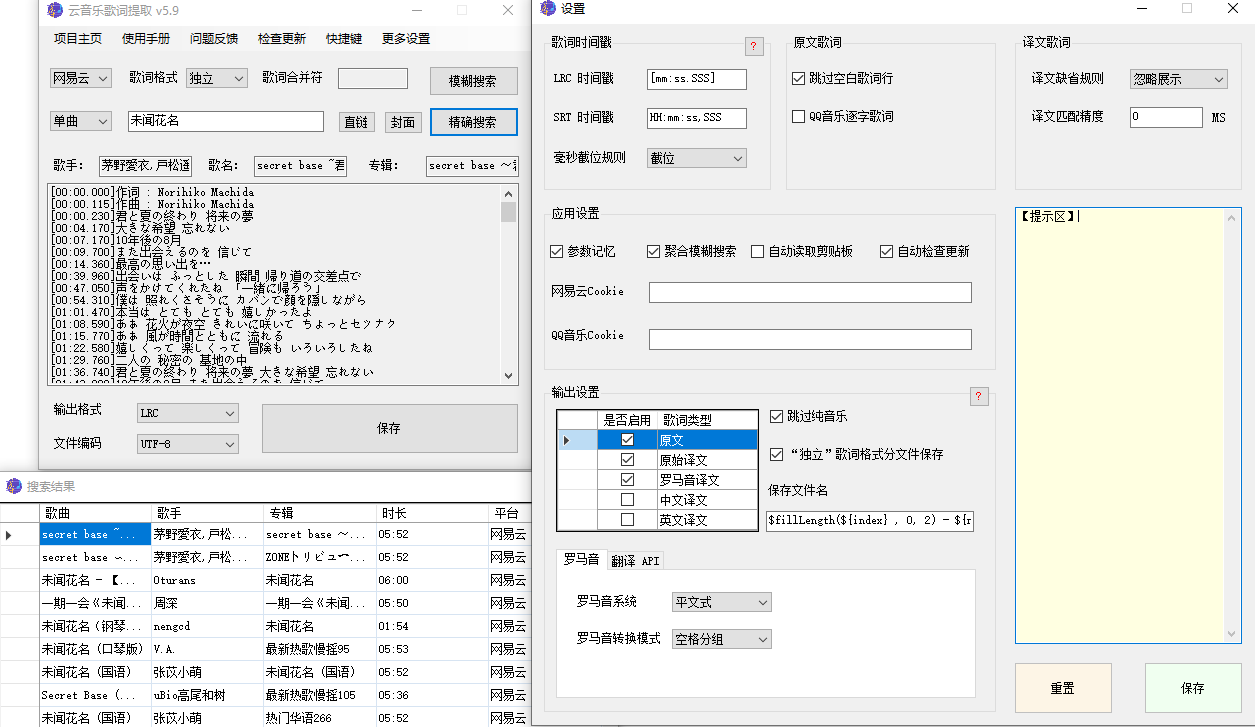Open the 罗马音转换模式 空格分组 dropdown
The height and width of the screenshot is (727, 1255).
click(722, 639)
